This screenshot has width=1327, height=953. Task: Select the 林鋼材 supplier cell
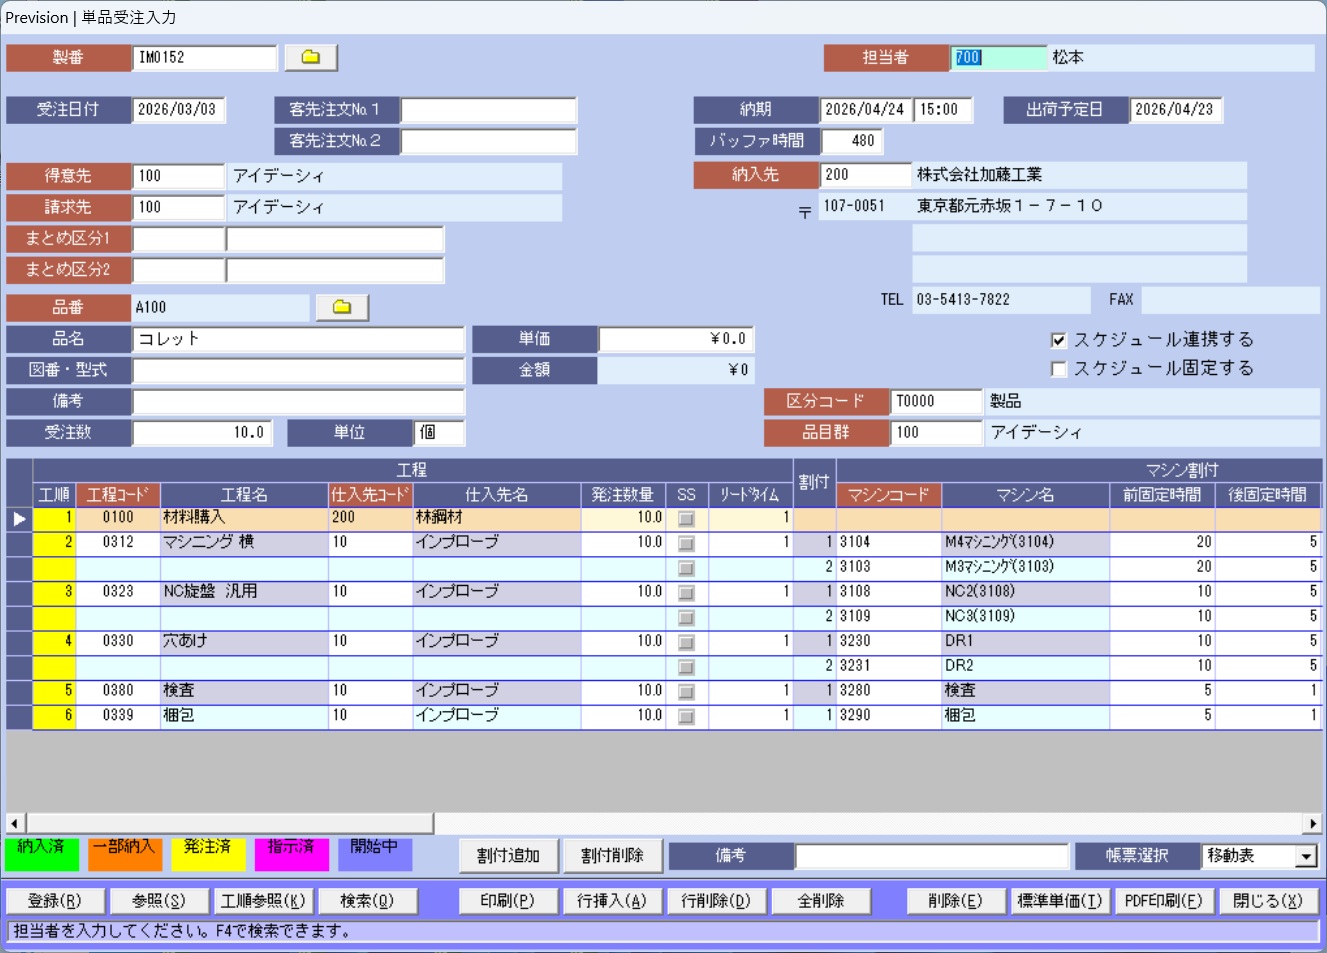[x=496, y=519]
